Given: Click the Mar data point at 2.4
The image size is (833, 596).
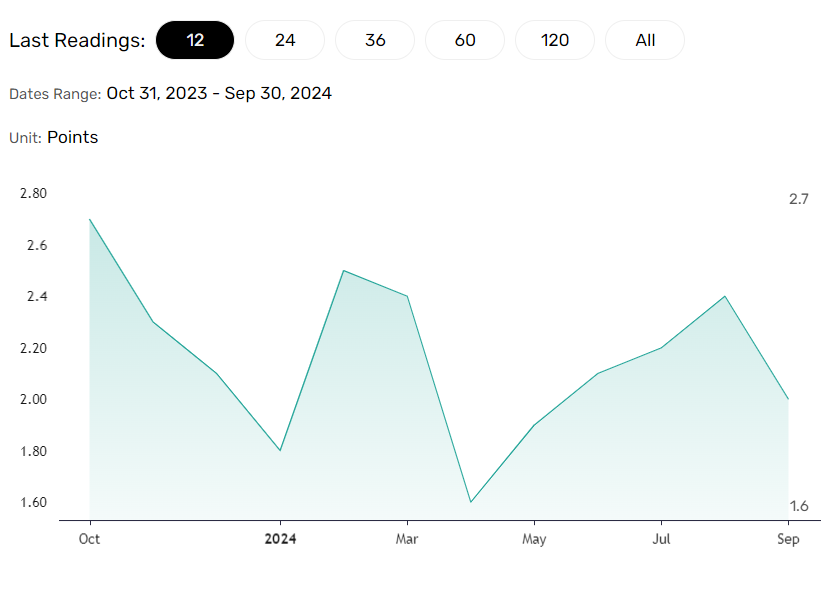Looking at the screenshot, I should pos(407,296).
